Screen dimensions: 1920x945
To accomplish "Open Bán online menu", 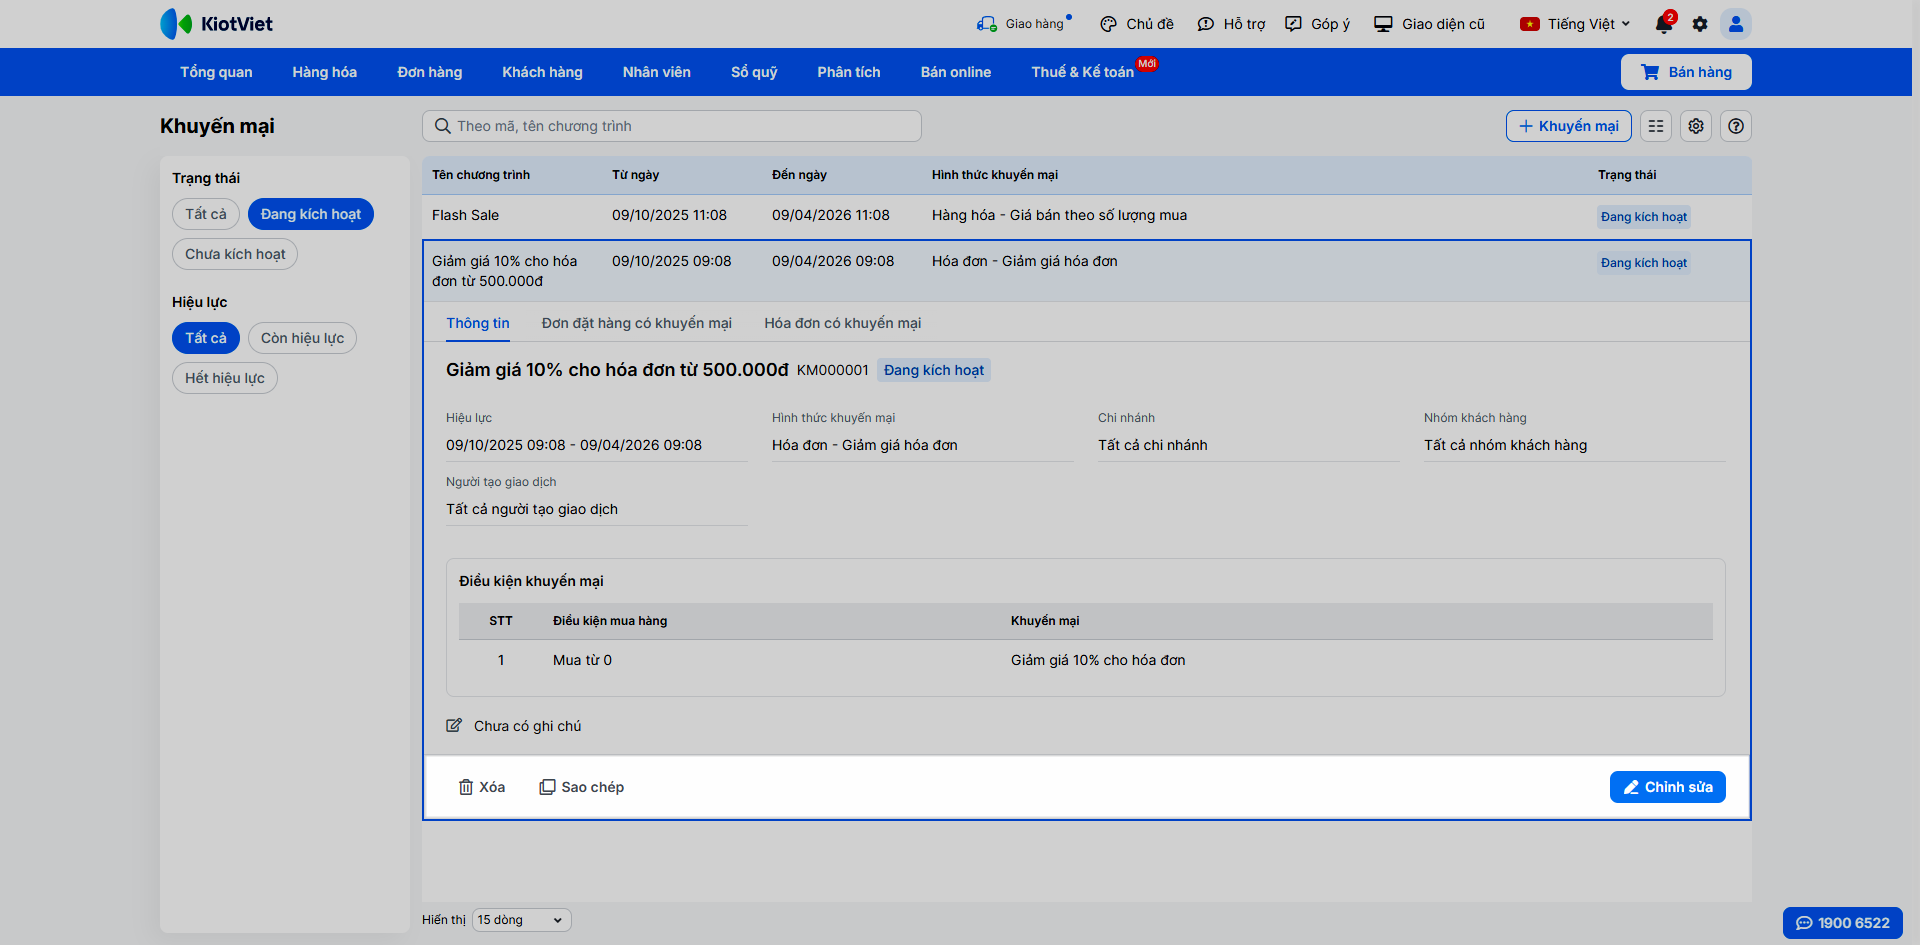I will click(956, 72).
